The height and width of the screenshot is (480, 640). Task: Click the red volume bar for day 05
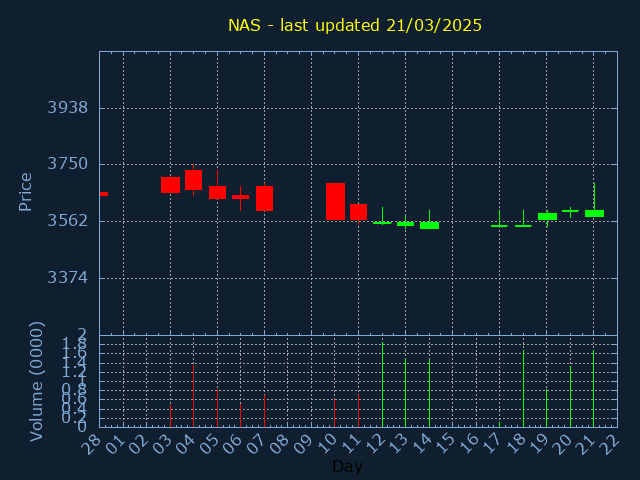218,408
